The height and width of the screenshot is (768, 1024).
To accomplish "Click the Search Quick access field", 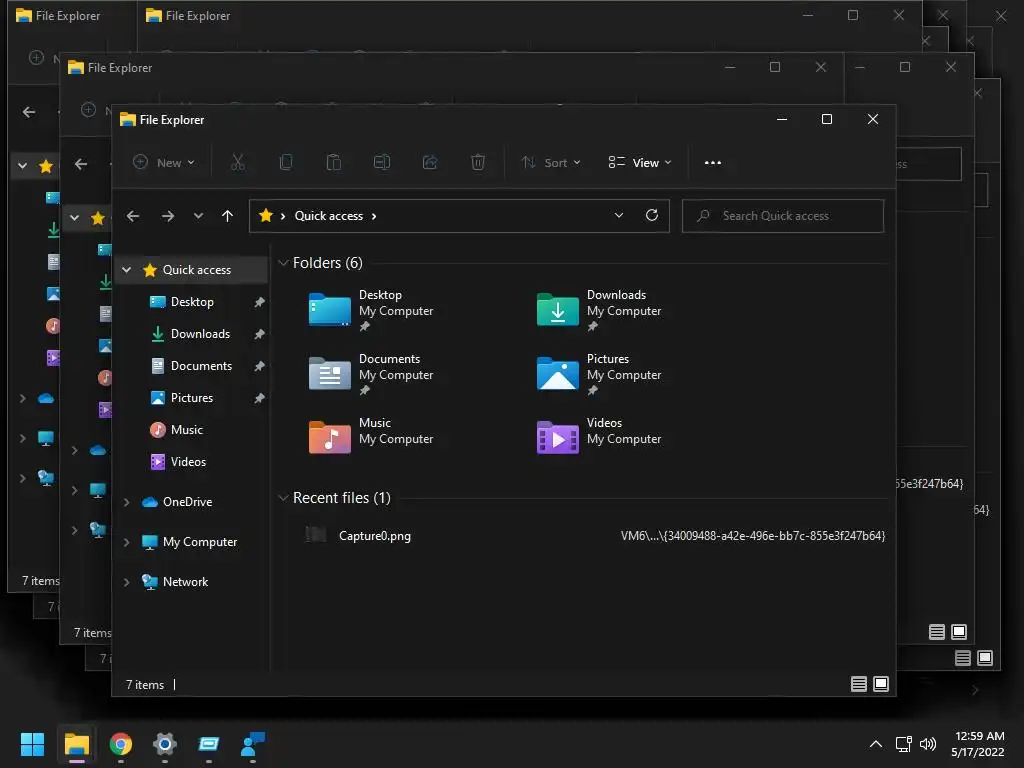I will pos(783,216).
